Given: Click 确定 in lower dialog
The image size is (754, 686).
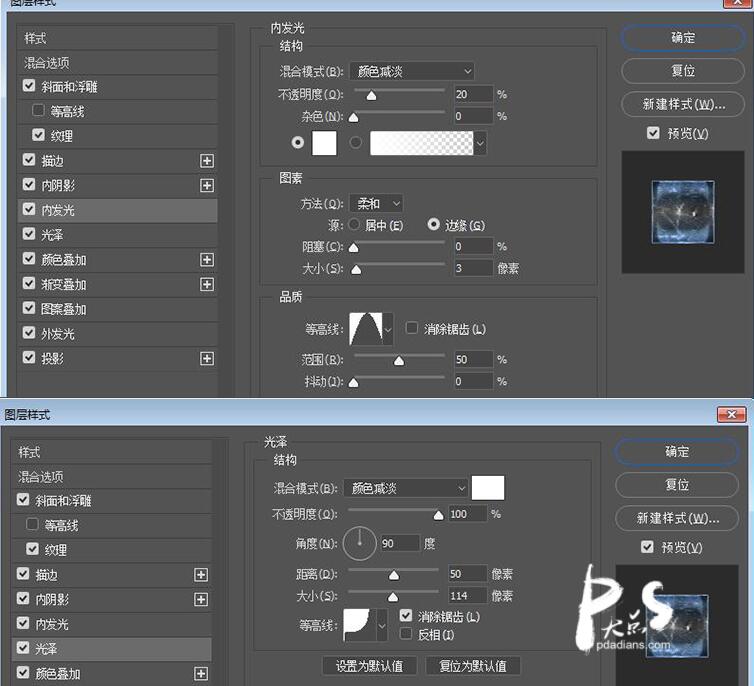Looking at the screenshot, I should pos(677,452).
